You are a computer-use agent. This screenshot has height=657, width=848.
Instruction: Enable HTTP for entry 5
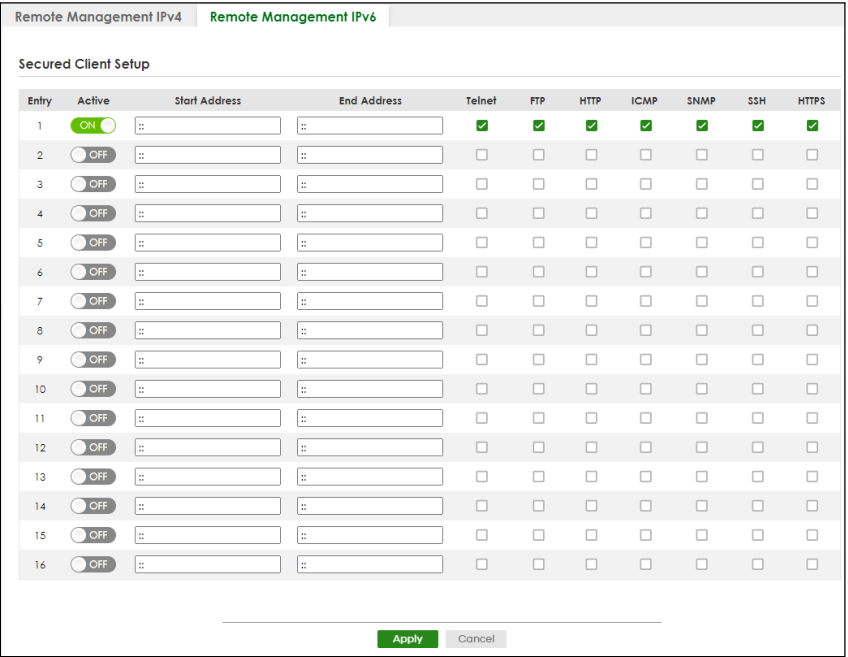click(591, 242)
